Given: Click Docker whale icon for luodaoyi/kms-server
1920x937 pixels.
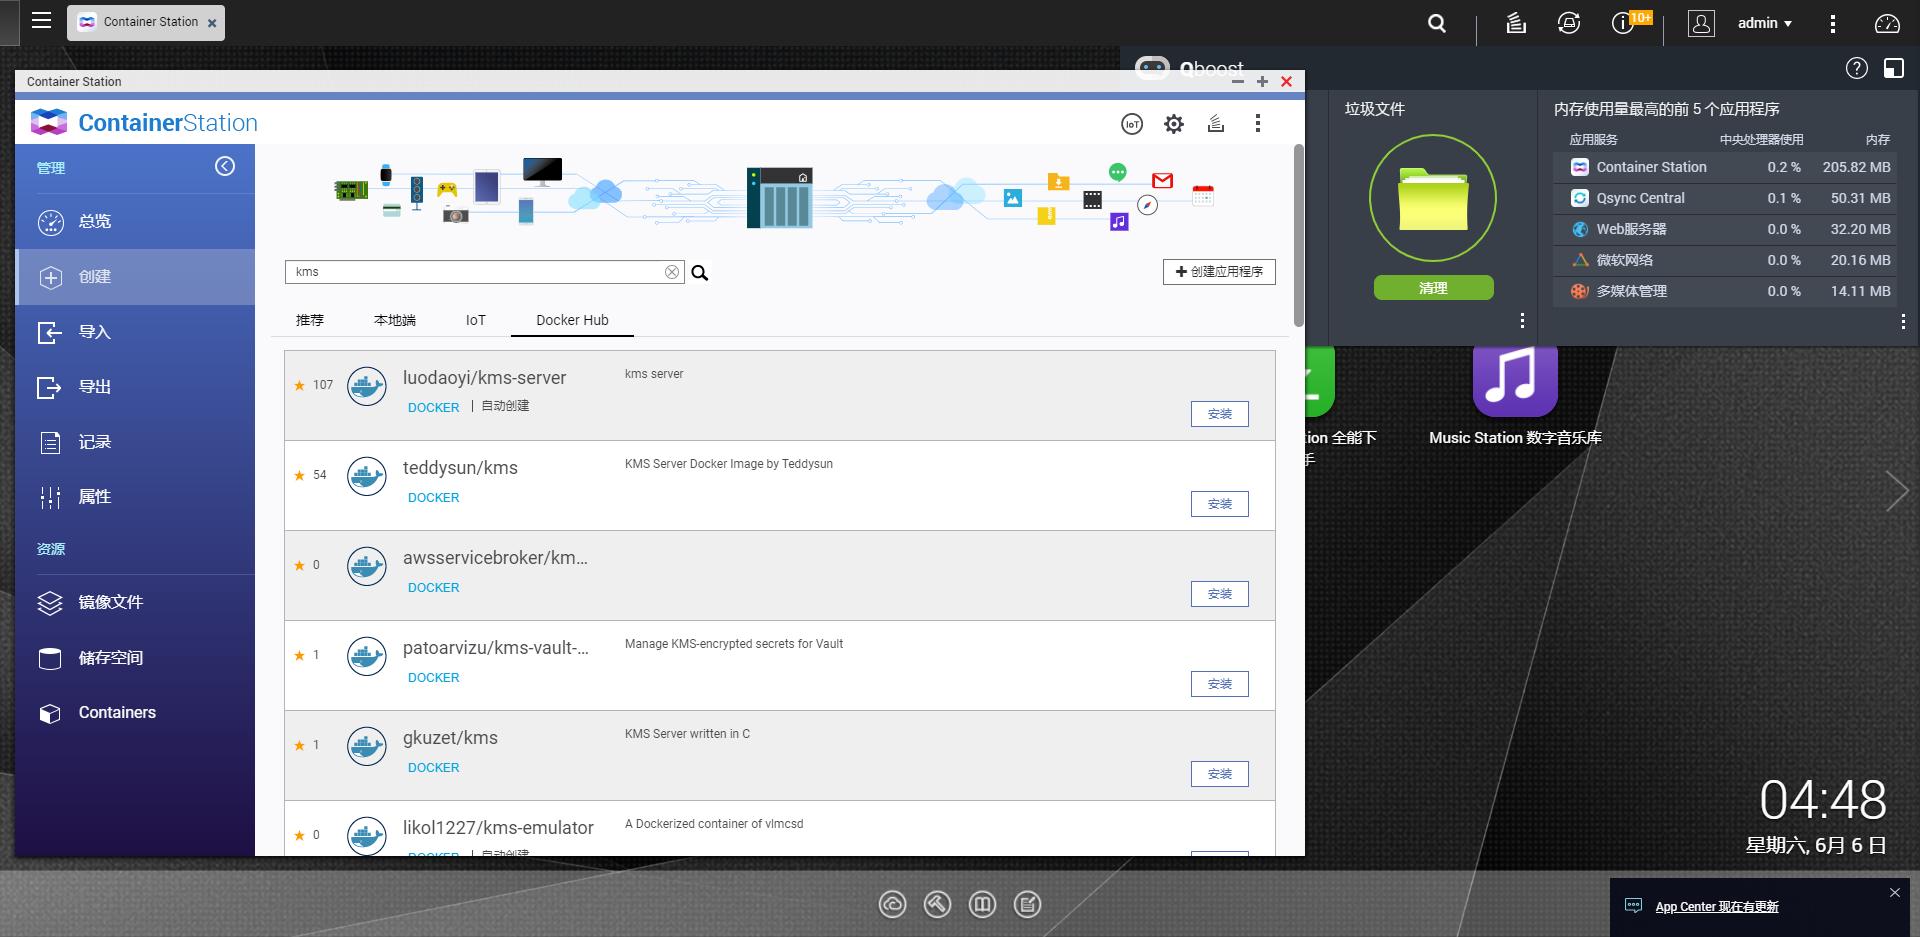Looking at the screenshot, I should pyautogui.click(x=367, y=386).
